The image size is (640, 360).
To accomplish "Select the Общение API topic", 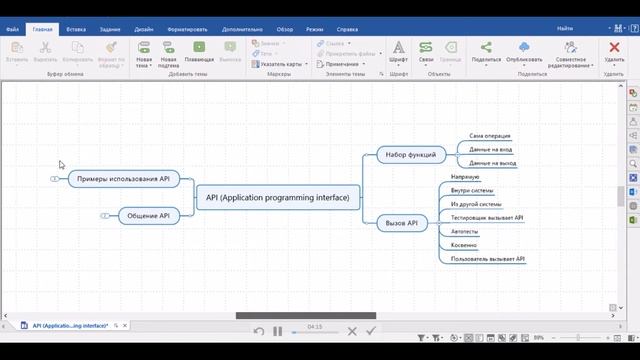I will (149, 216).
